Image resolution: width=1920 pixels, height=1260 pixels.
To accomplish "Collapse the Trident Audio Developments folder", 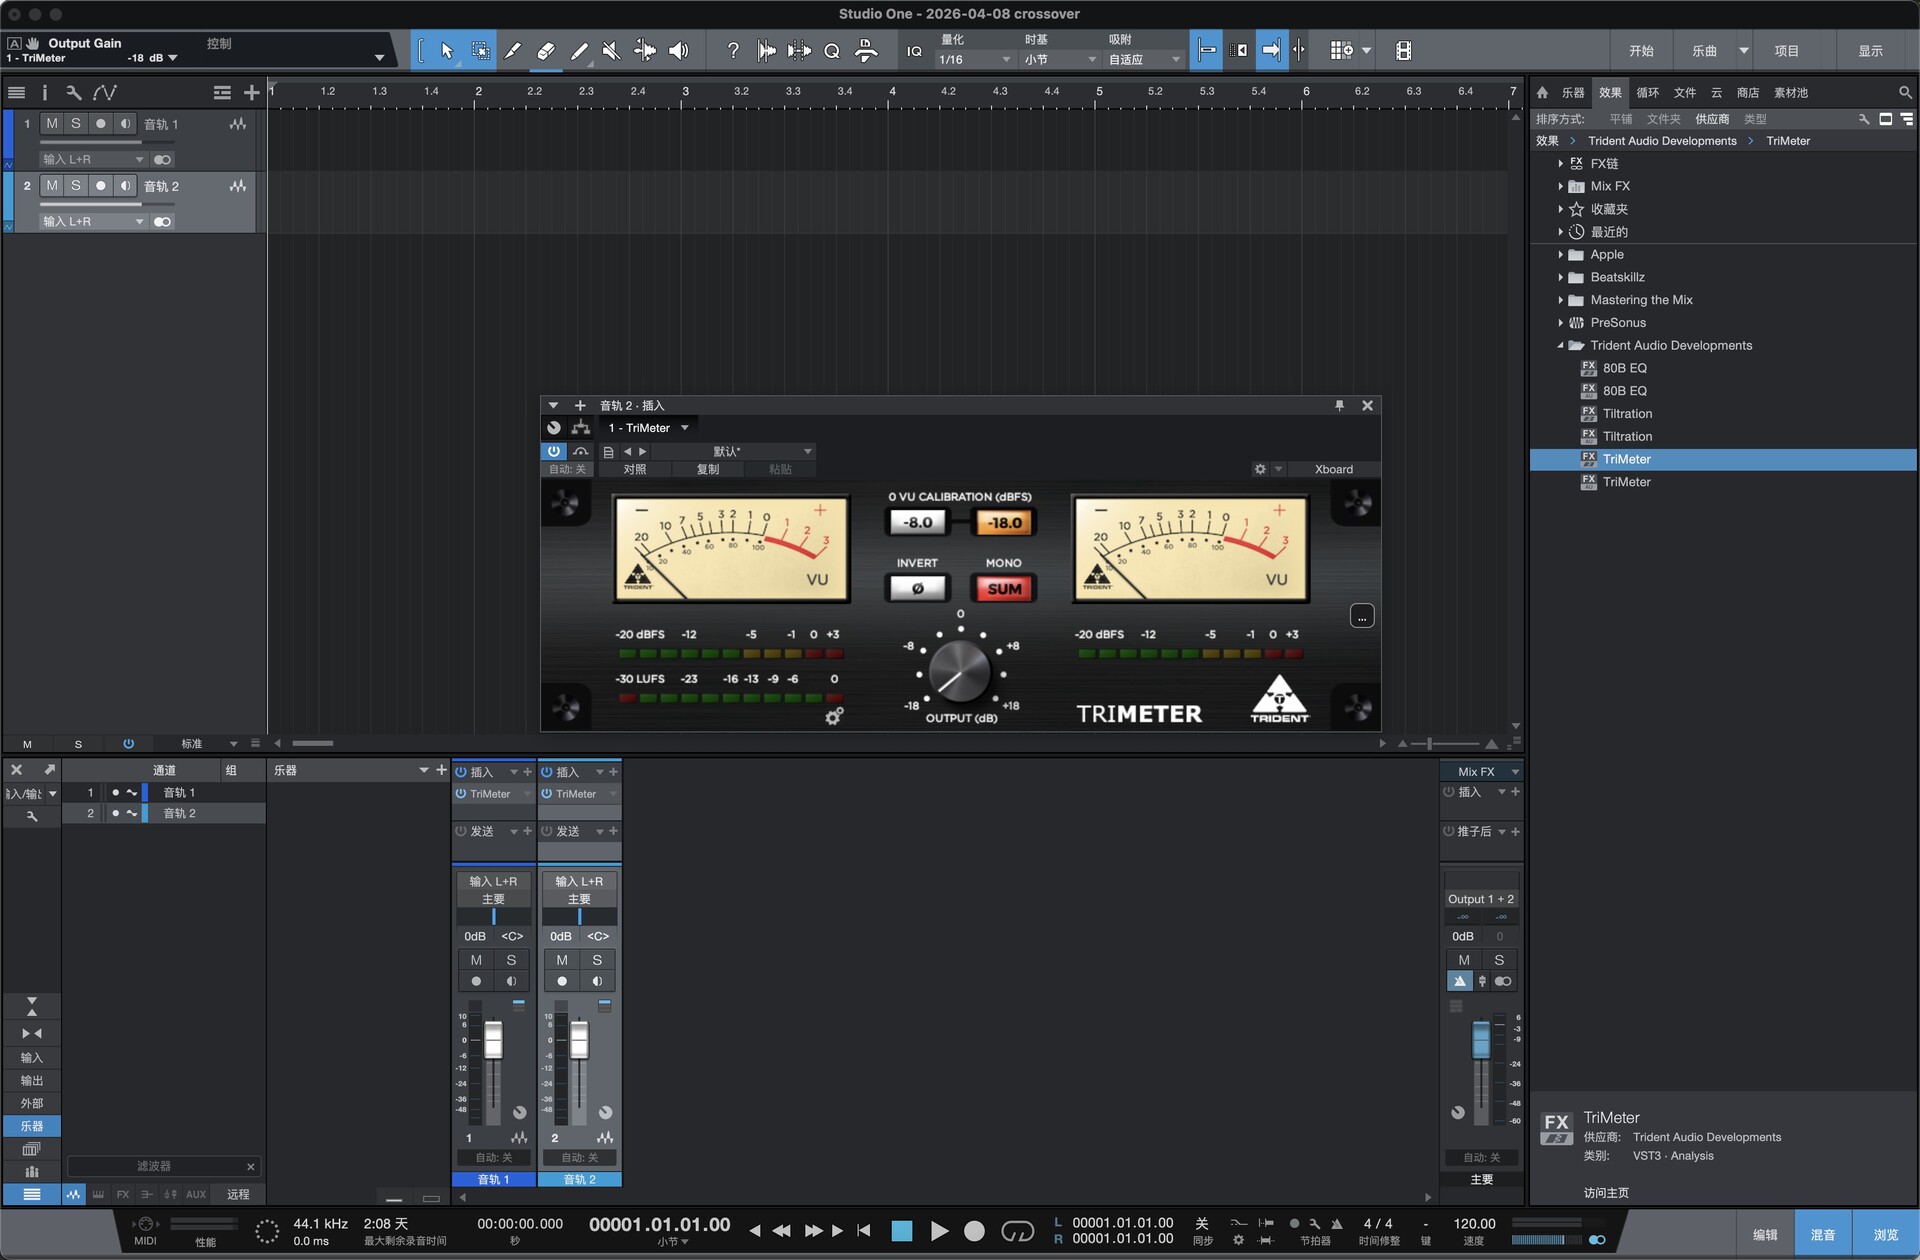I will coord(1559,345).
